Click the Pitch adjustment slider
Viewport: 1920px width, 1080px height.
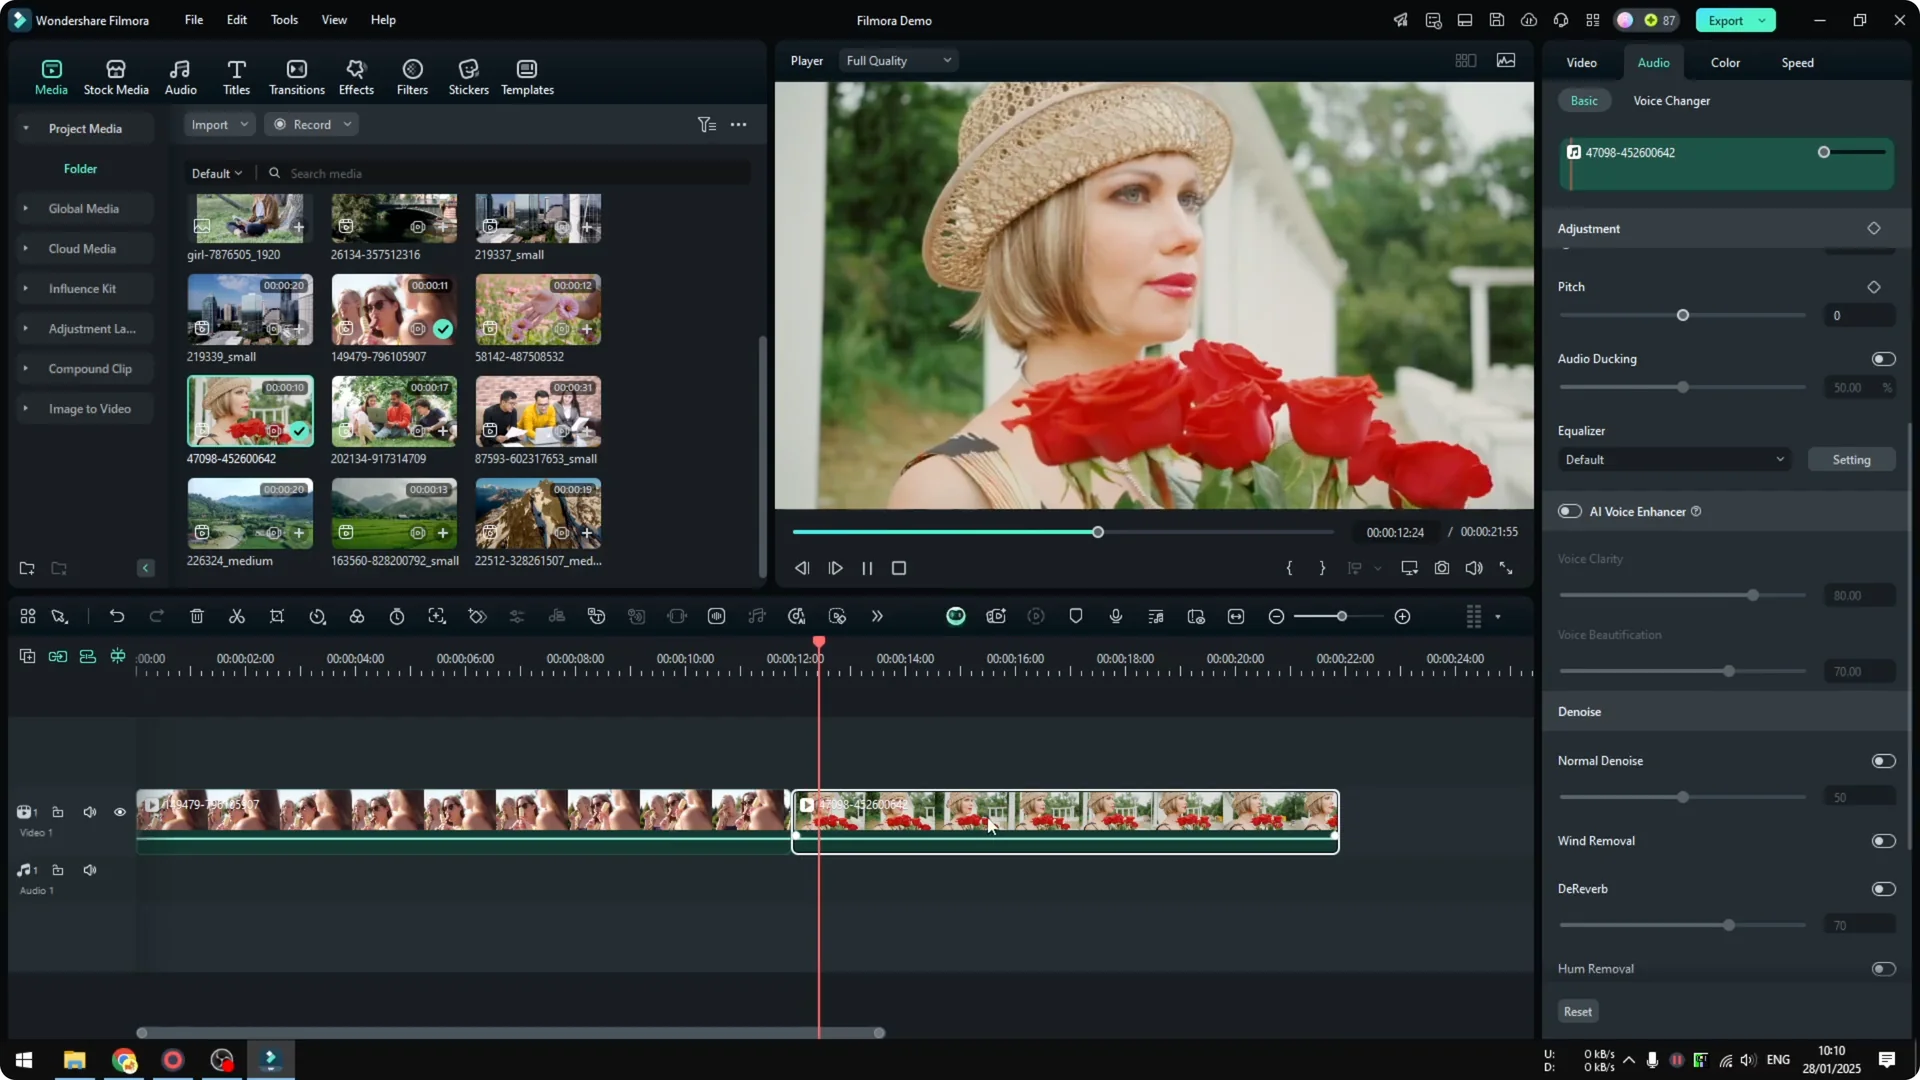(1682, 315)
